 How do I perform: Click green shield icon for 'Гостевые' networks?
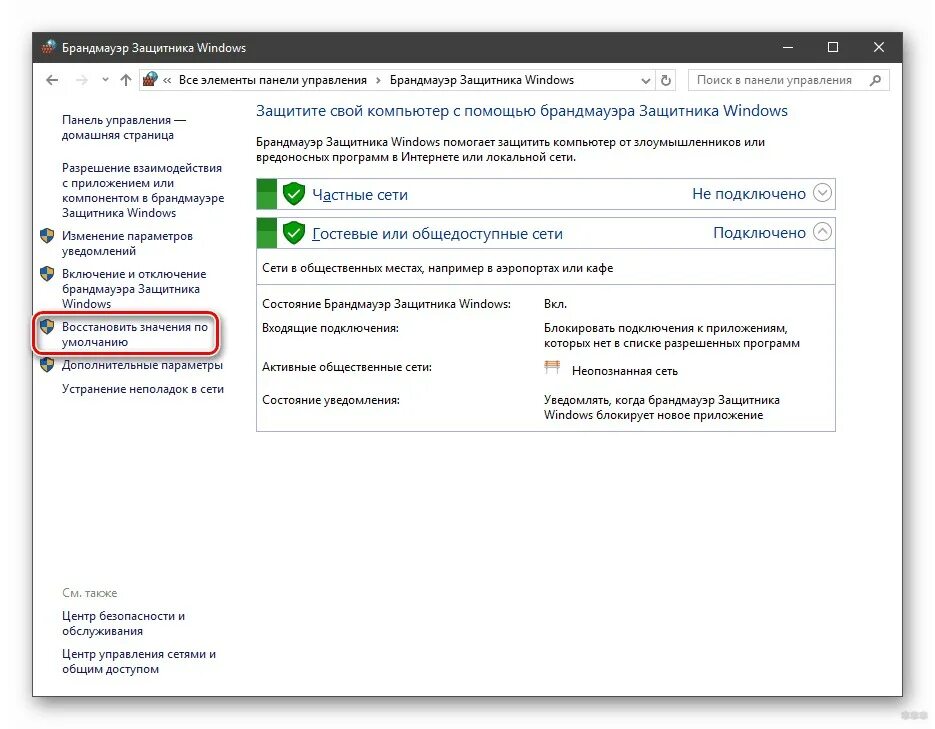pyautogui.click(x=293, y=233)
